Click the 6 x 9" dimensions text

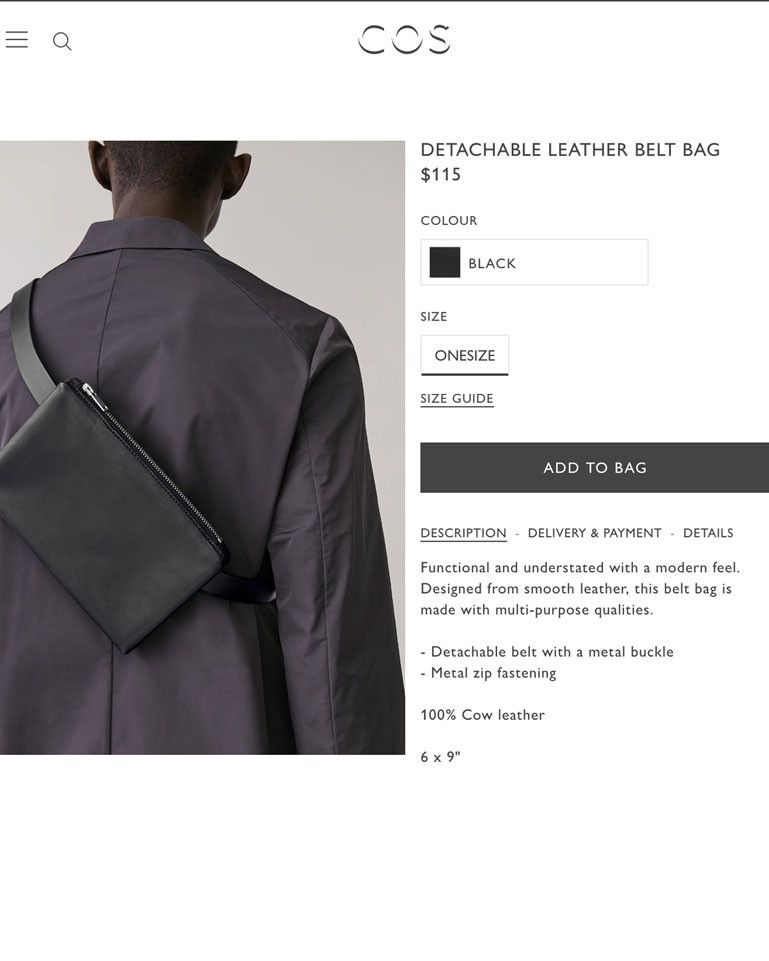[x=440, y=757]
